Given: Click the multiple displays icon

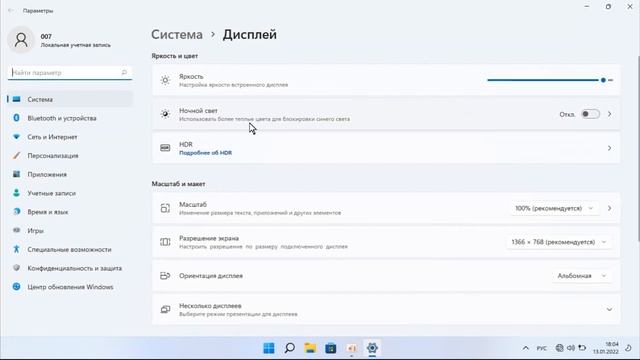Looking at the screenshot, I should (165, 309).
